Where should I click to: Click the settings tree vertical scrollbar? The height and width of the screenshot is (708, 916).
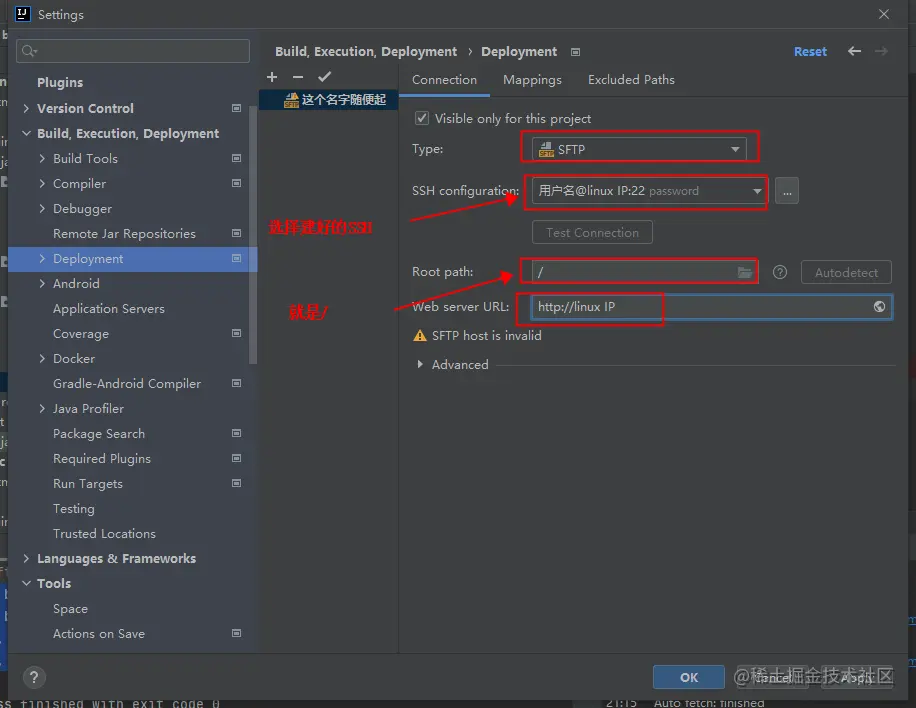(x=253, y=234)
